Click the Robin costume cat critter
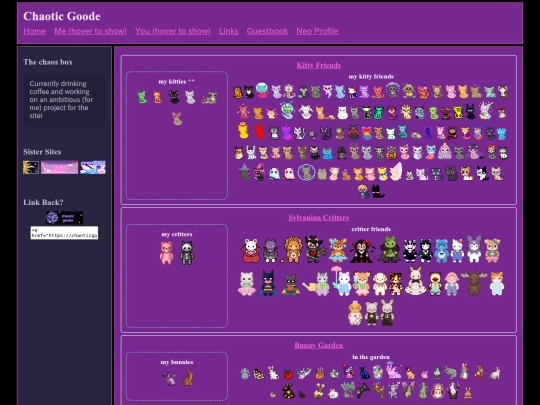Image resolution: width=540 pixels, height=405 pixels. [291, 285]
